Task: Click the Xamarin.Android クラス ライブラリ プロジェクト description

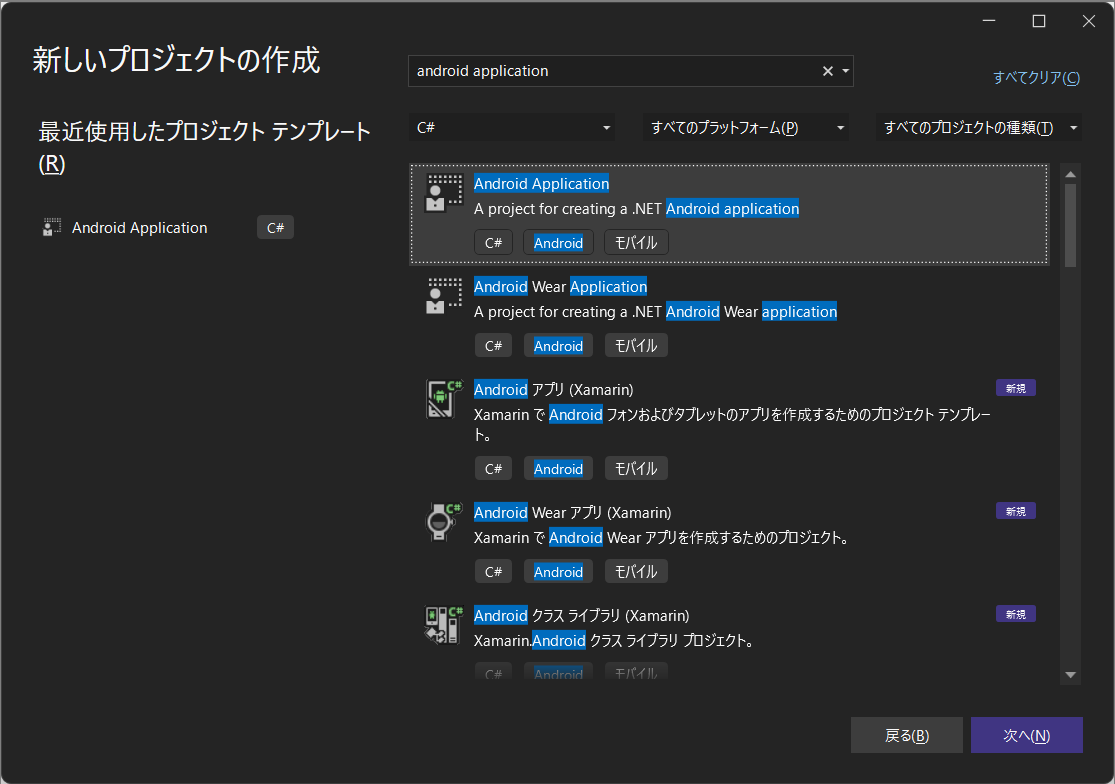Action: click(x=614, y=640)
